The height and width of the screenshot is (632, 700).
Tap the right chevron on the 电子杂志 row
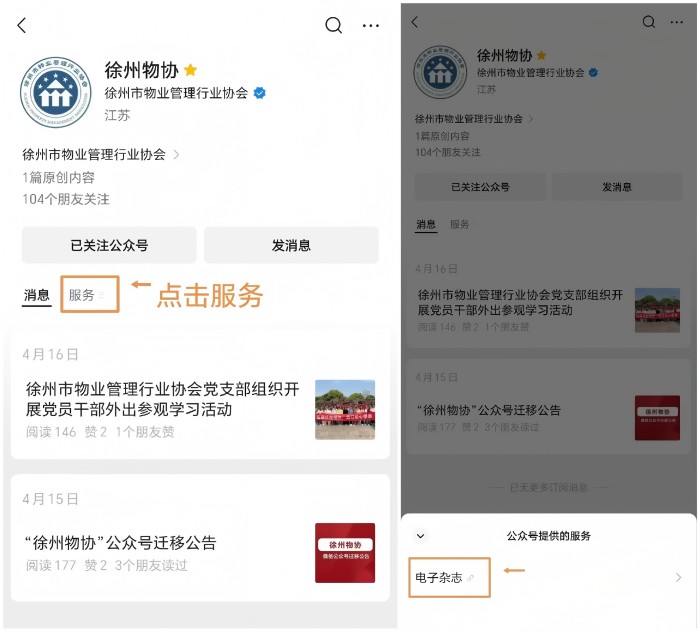[x=678, y=578]
